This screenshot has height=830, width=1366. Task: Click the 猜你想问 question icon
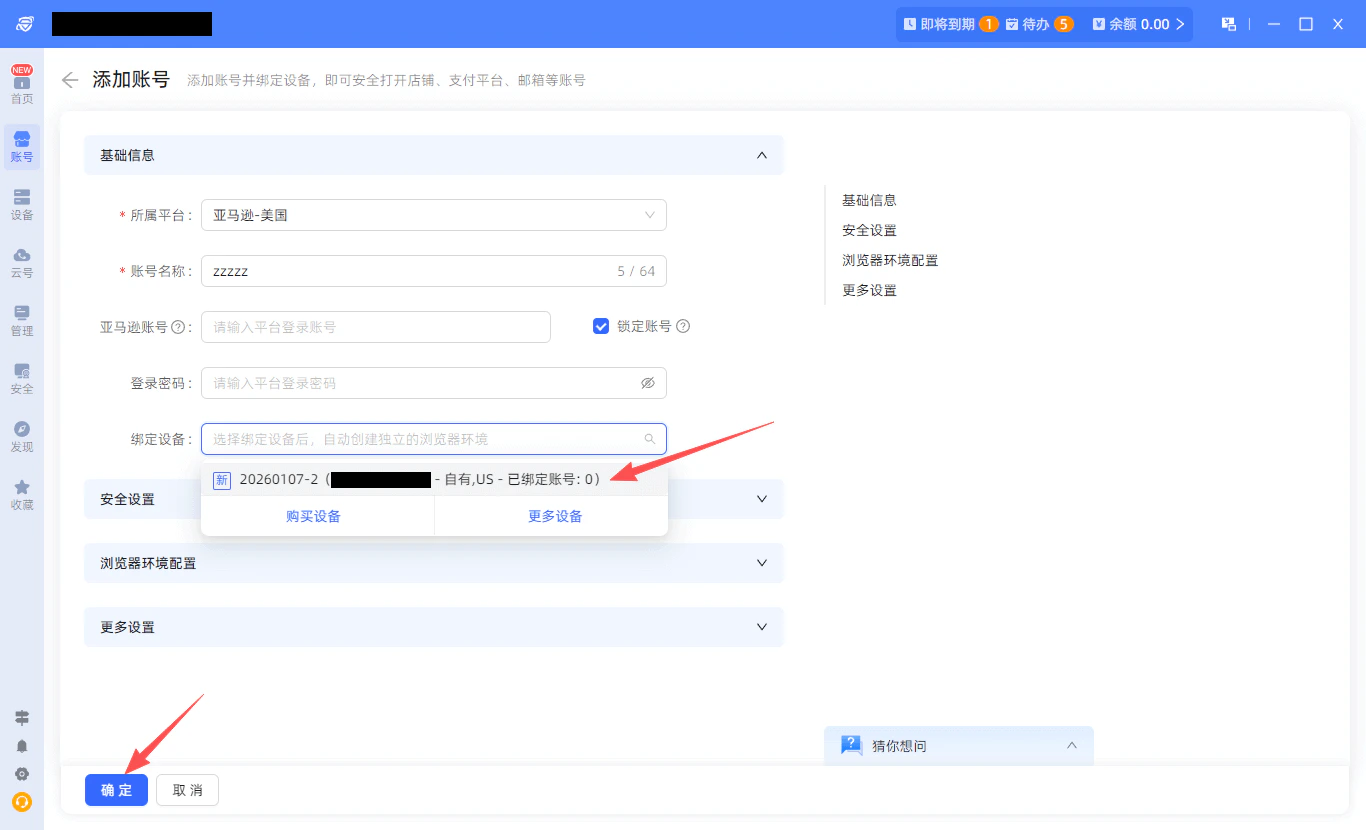[x=852, y=745]
